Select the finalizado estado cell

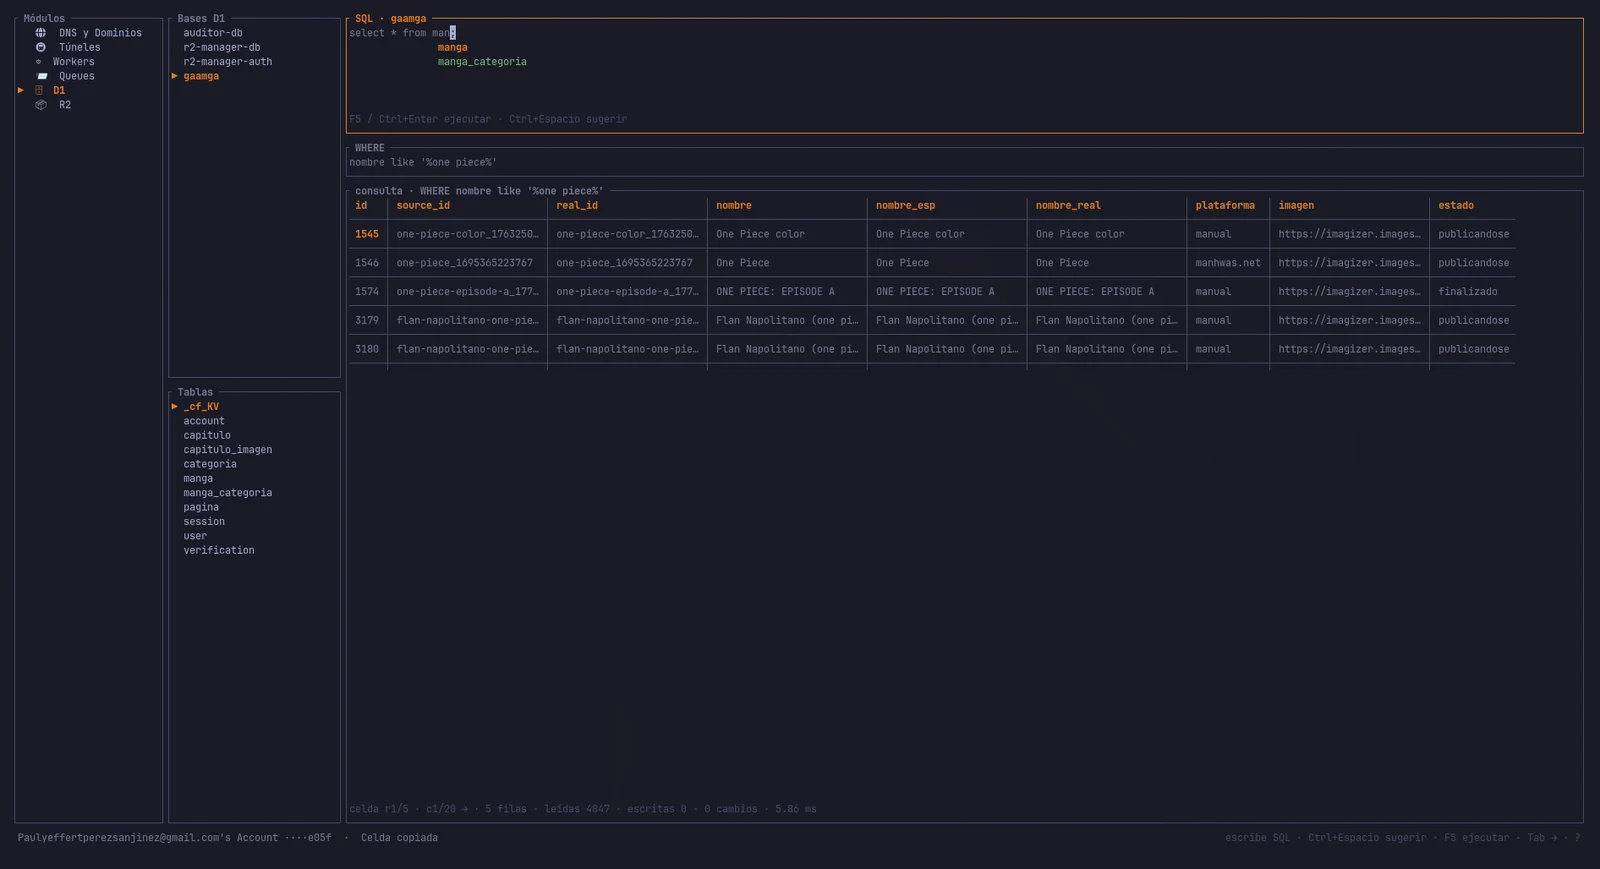coord(1467,292)
